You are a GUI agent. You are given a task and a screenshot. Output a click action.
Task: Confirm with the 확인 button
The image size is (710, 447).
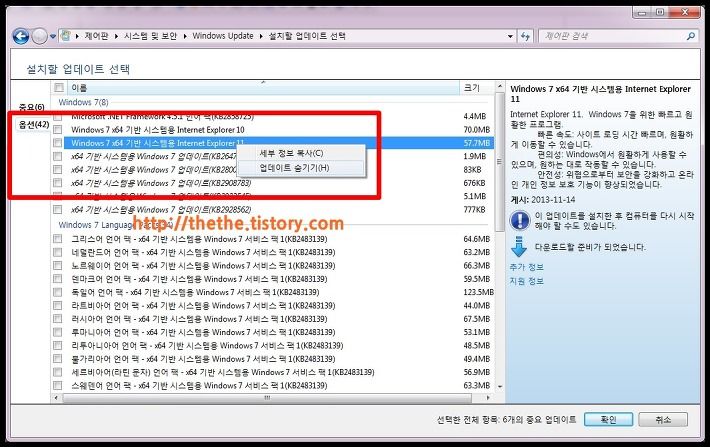(x=608, y=419)
